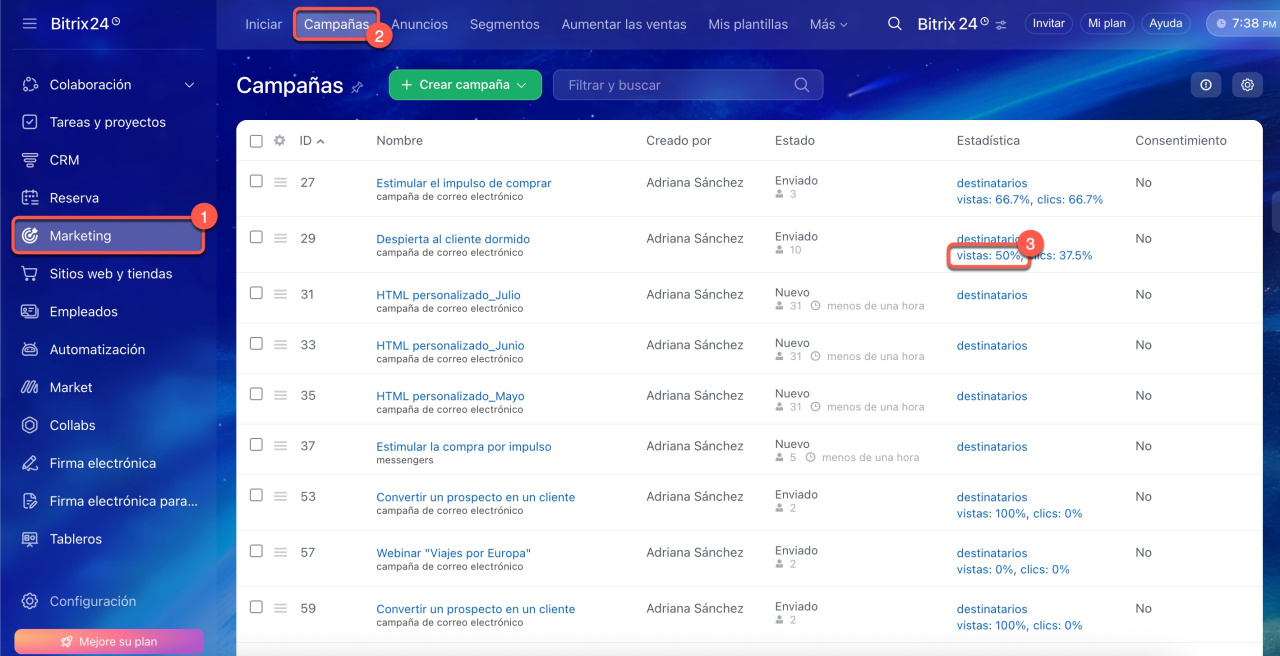Viewport: 1280px width, 656px height.
Task: Open Automatización in the sidebar
Action: tap(97, 349)
